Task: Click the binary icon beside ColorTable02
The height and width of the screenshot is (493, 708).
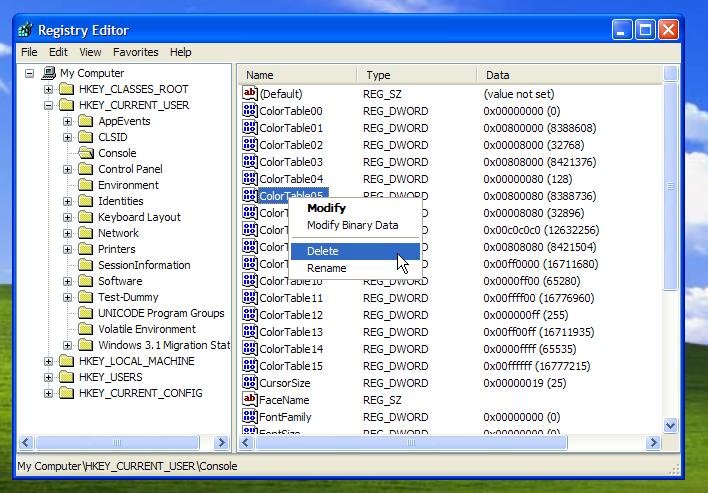Action: (250, 144)
